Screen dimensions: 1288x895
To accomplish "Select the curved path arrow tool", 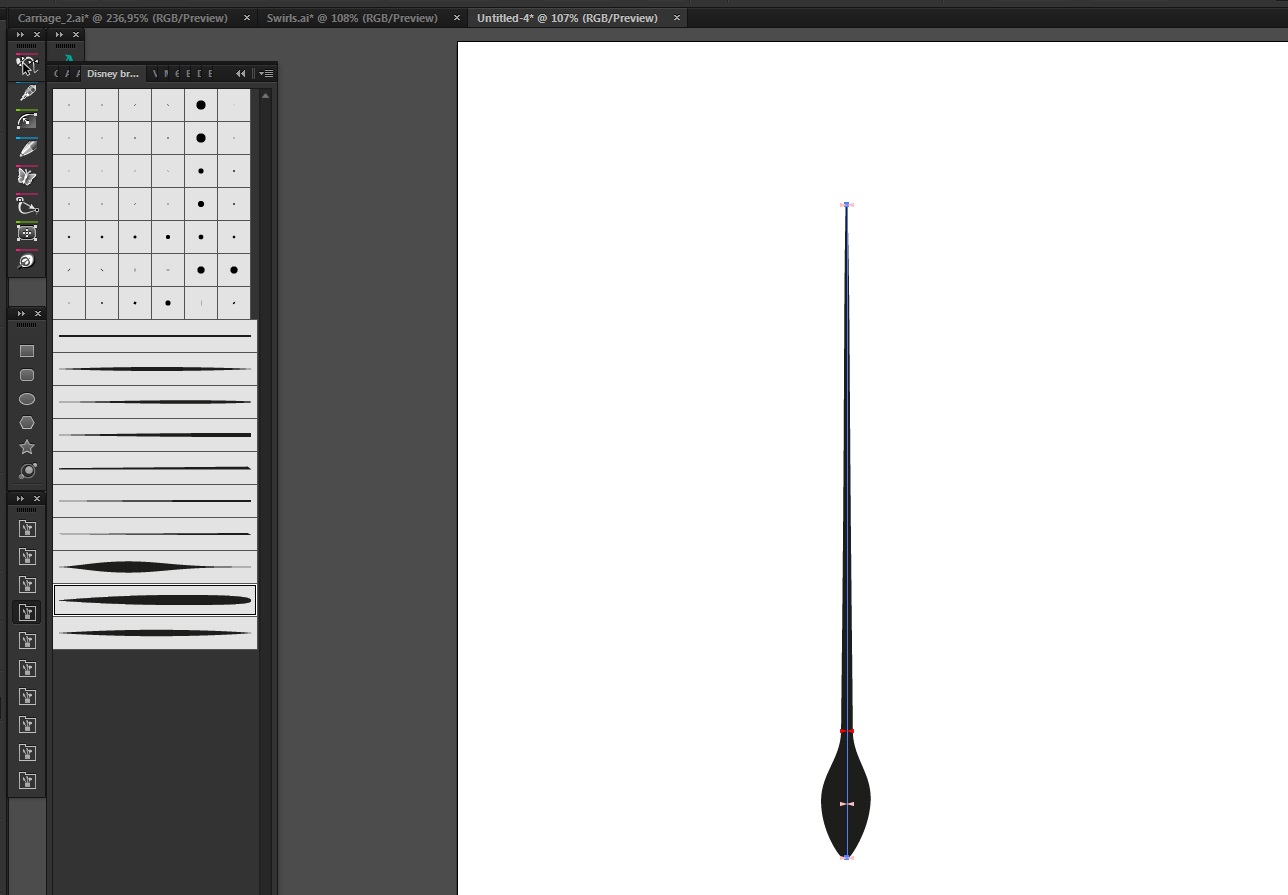I will click(27, 205).
